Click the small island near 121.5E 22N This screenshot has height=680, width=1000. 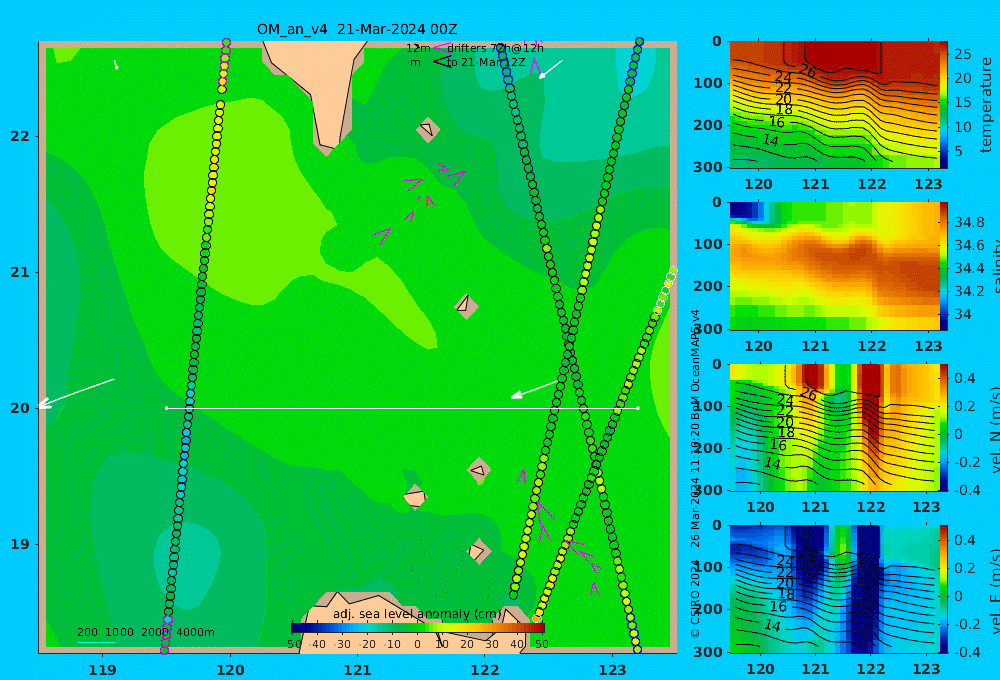(428, 129)
